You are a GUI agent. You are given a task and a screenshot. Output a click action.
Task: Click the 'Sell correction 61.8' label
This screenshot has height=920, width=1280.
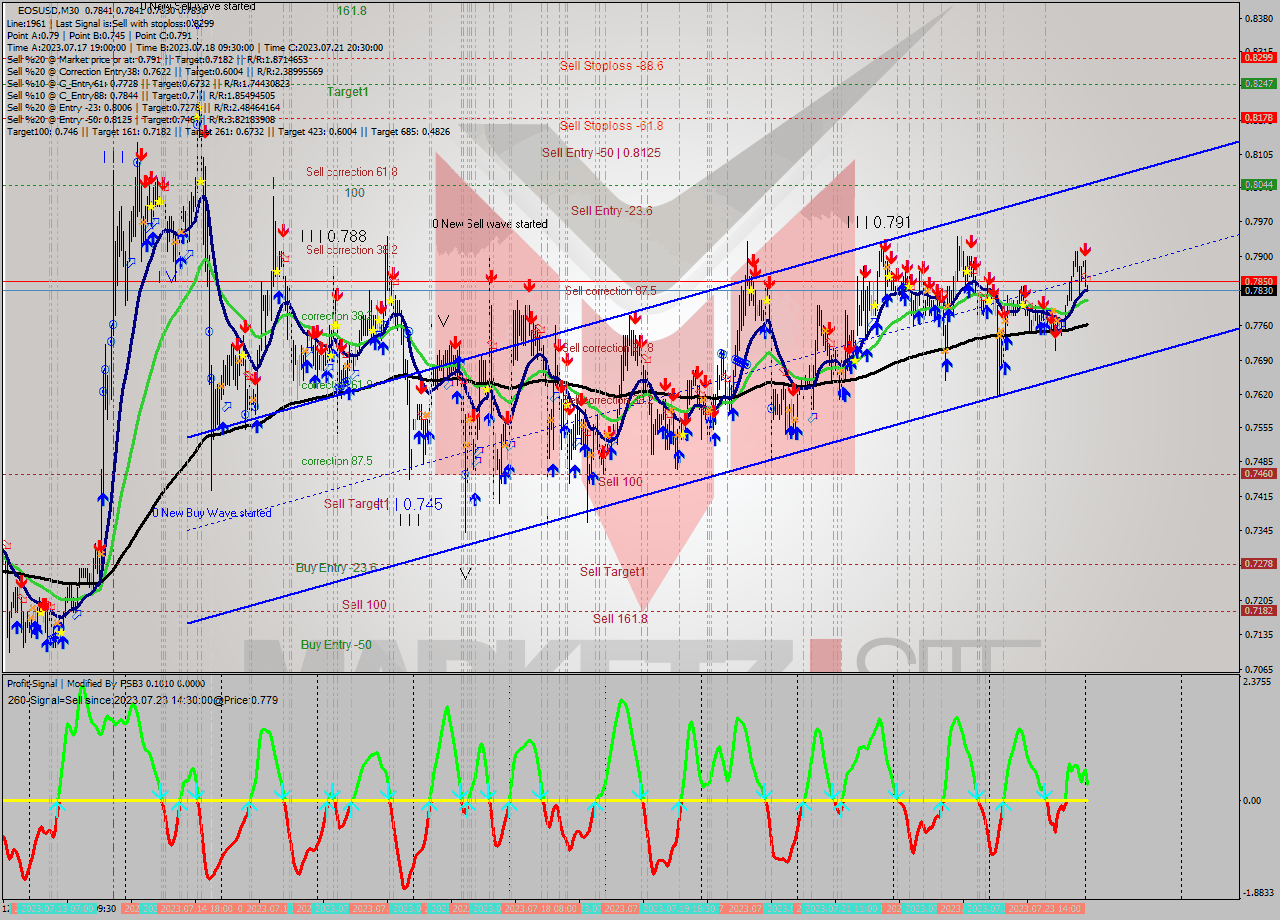[352, 172]
